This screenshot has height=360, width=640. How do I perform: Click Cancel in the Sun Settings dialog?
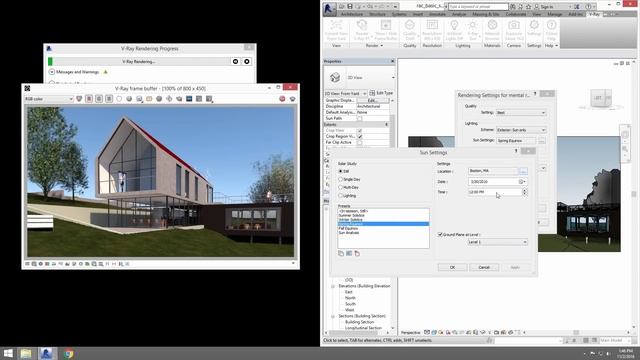click(484, 267)
